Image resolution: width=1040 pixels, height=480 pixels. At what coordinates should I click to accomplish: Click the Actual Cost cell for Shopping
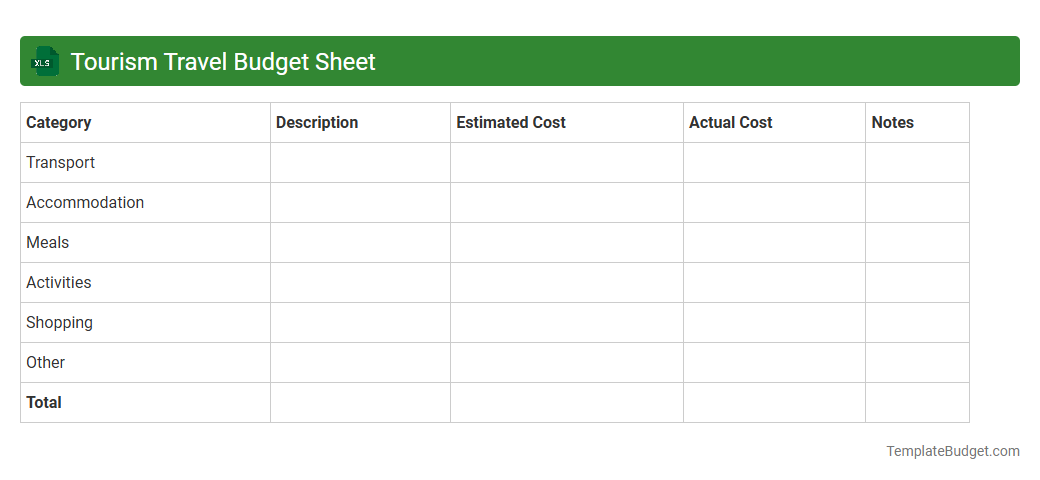point(774,323)
